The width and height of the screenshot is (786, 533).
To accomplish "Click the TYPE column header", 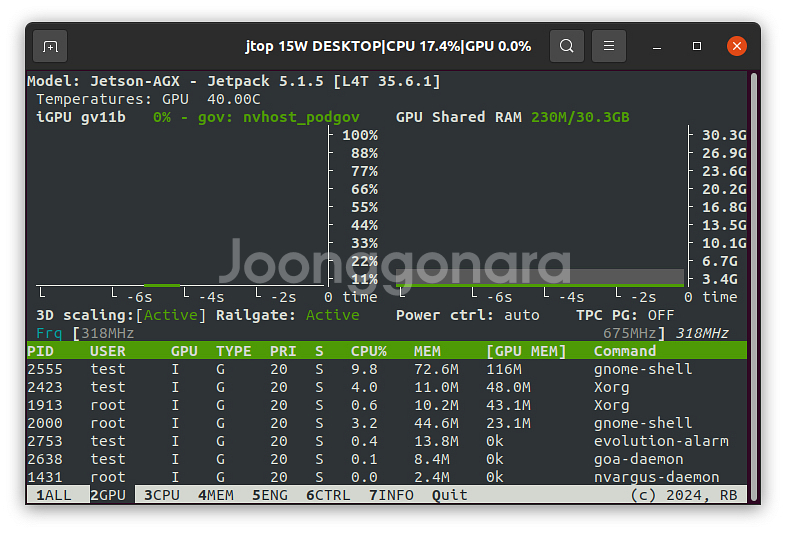I will pyautogui.click(x=234, y=351).
